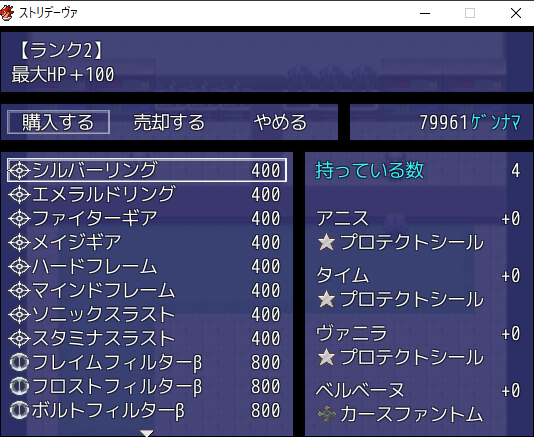Click the game icon in the title bar
This screenshot has height=437, width=534.
tap(7, 13)
